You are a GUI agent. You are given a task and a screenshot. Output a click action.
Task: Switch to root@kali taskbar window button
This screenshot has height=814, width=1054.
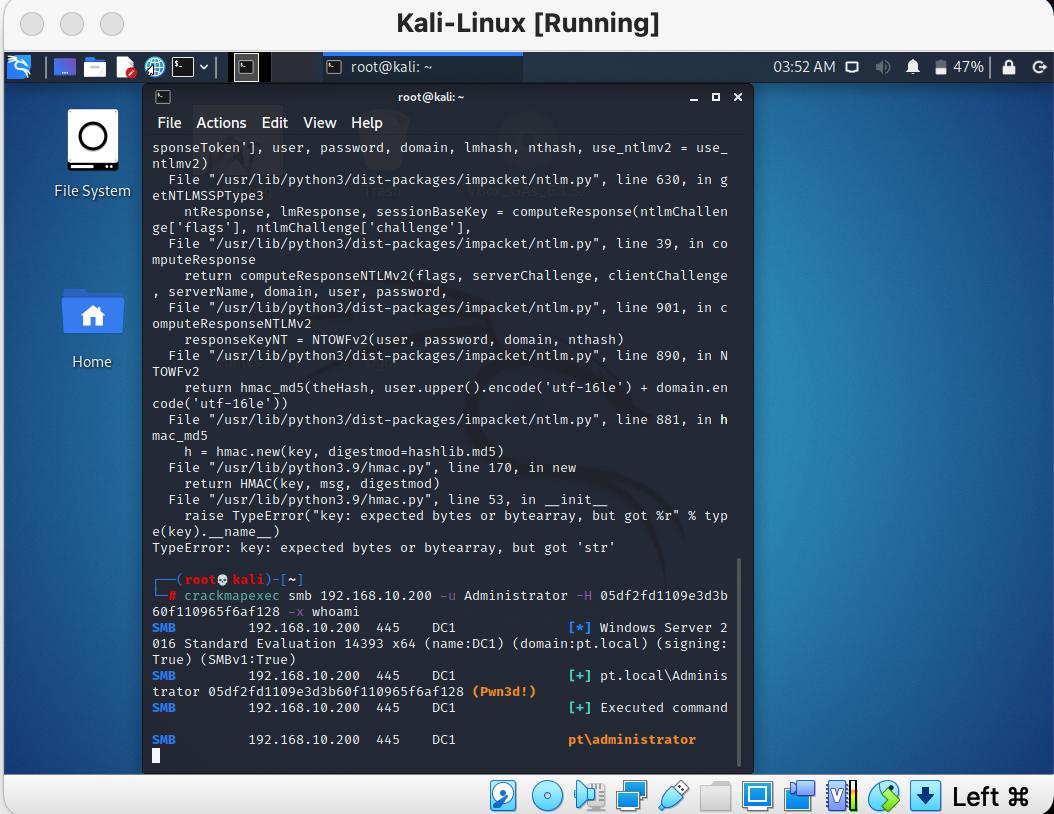(423, 67)
